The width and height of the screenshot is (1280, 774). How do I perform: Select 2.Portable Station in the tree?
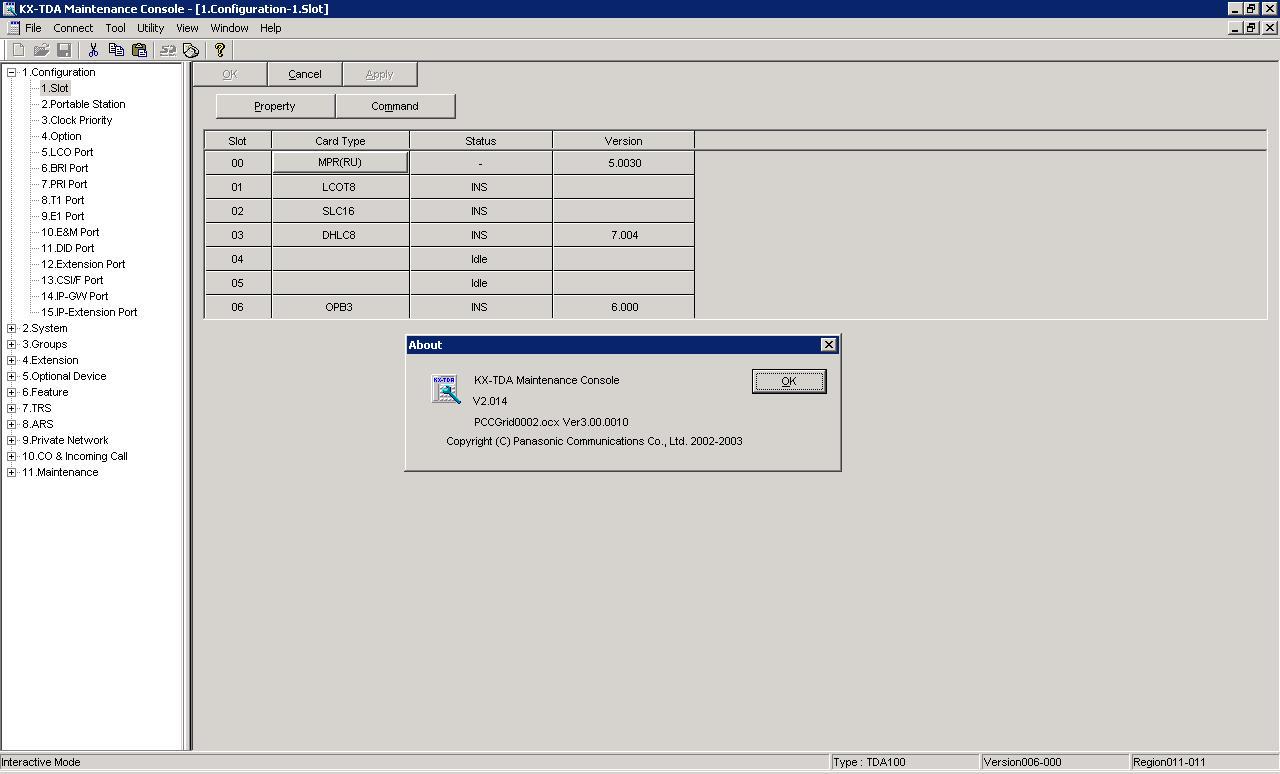point(83,104)
